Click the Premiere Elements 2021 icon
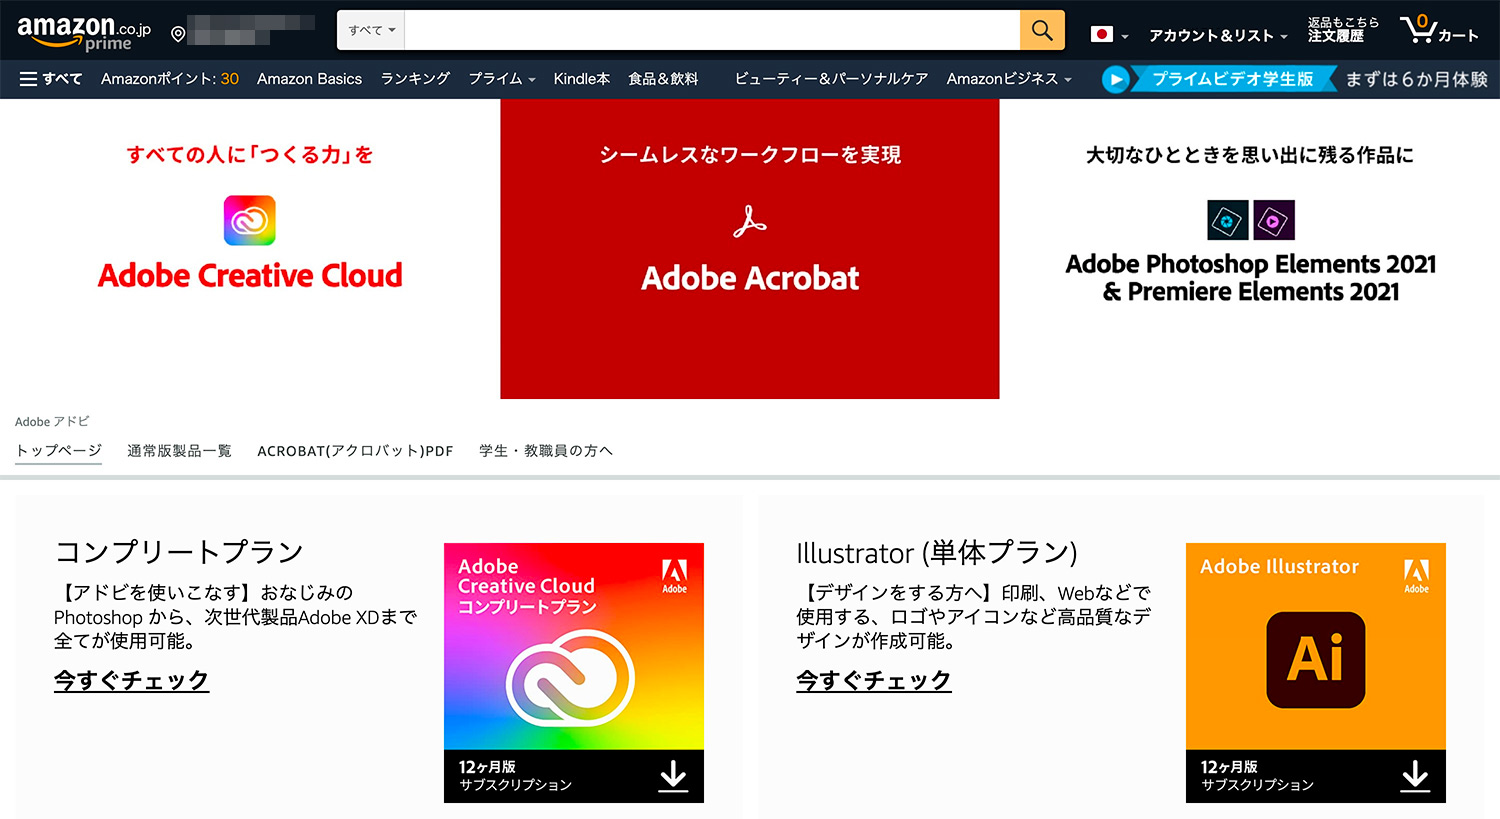1500x819 pixels. pyautogui.click(x=1273, y=220)
